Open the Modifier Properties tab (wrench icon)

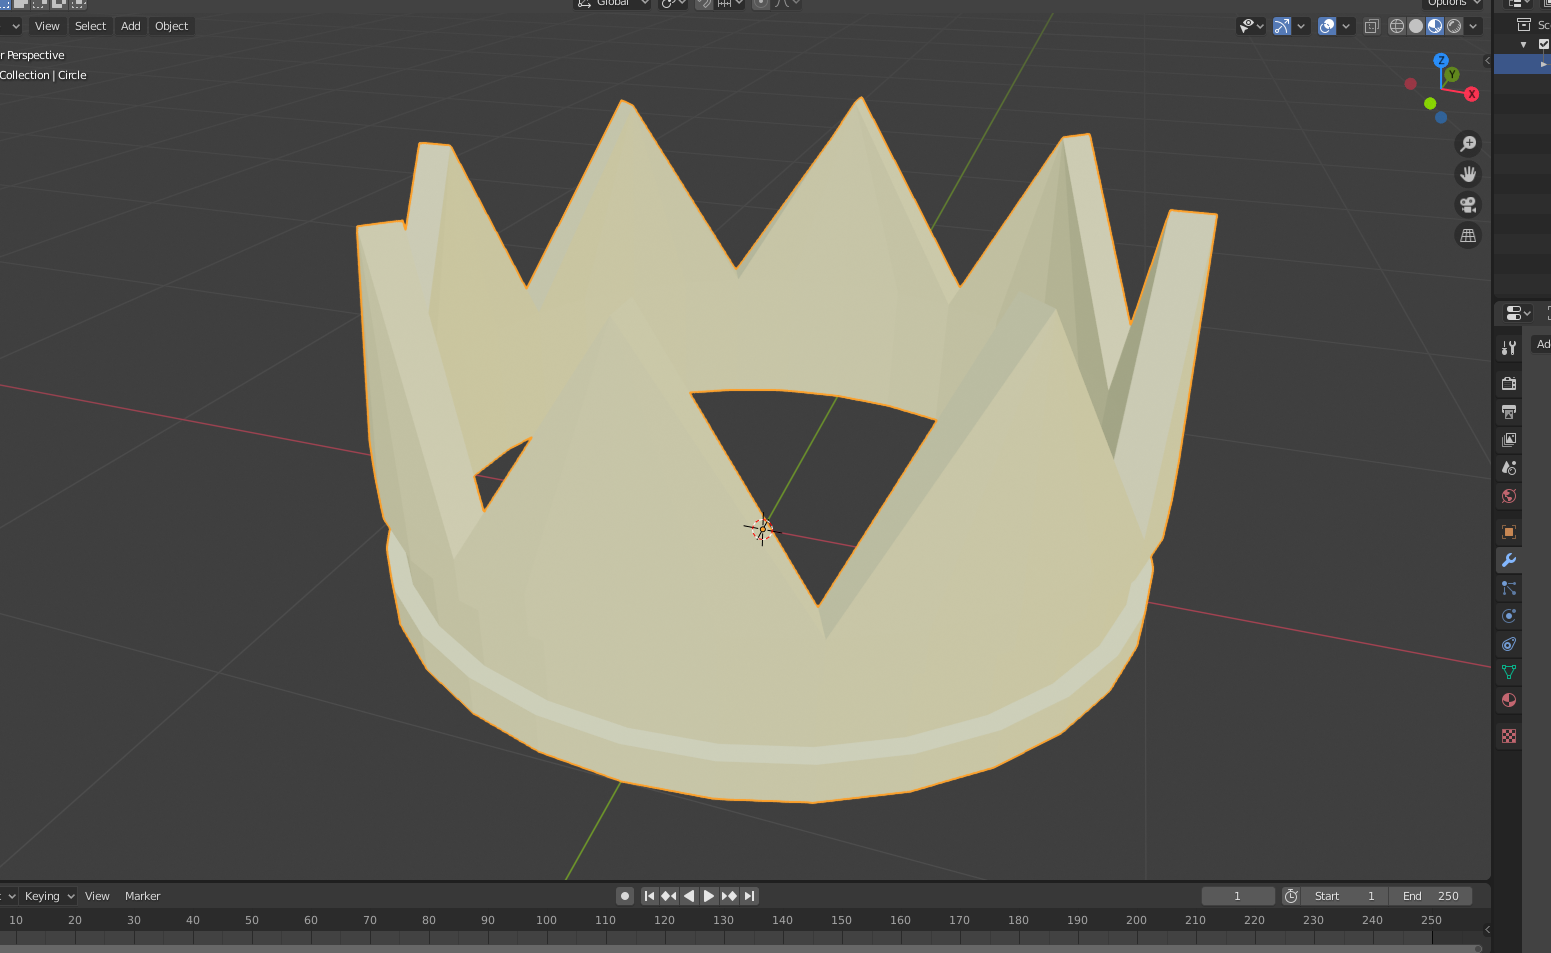pos(1508,560)
